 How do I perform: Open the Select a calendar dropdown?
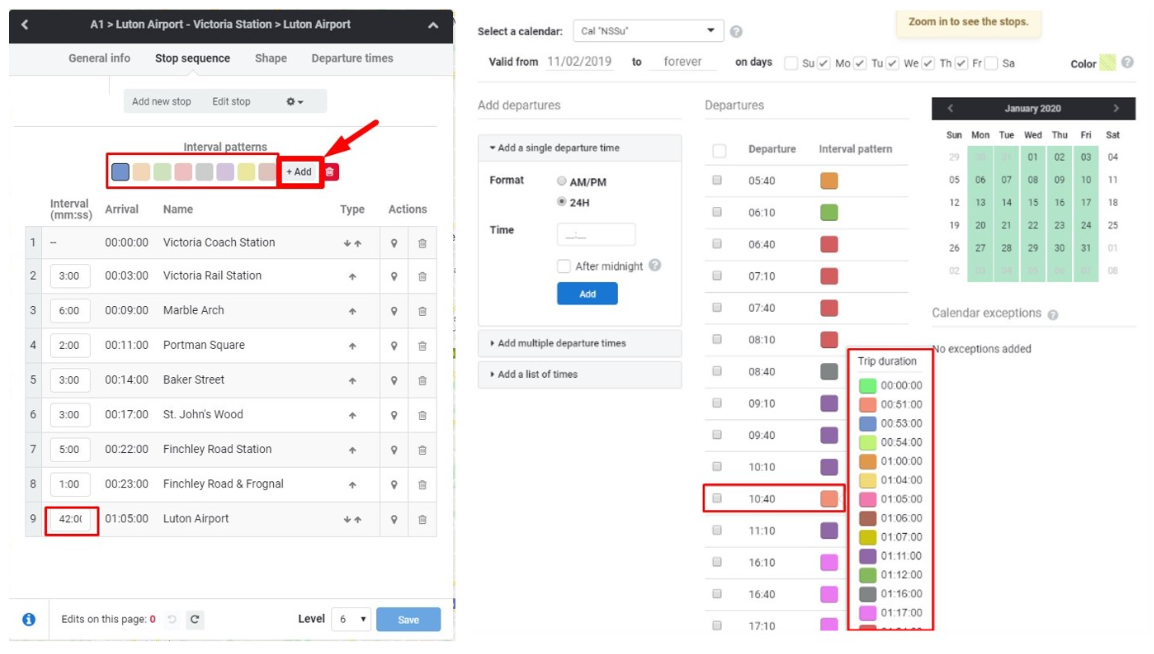pos(648,31)
